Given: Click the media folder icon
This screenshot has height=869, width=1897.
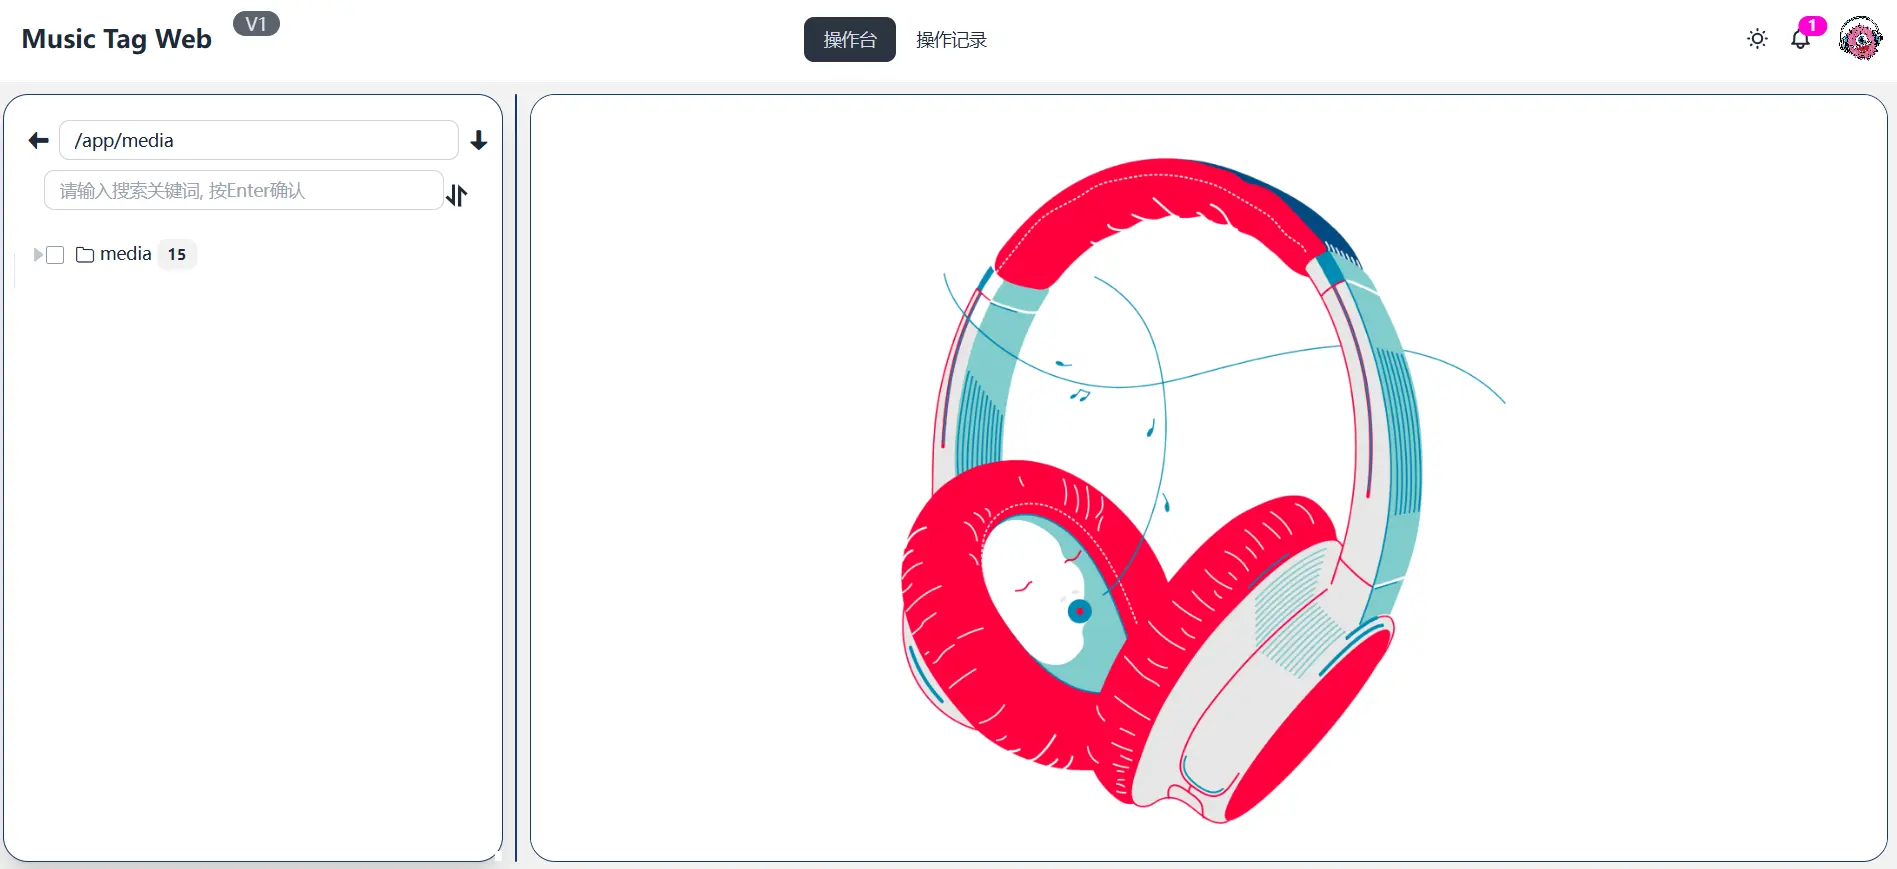Looking at the screenshot, I should (x=85, y=255).
